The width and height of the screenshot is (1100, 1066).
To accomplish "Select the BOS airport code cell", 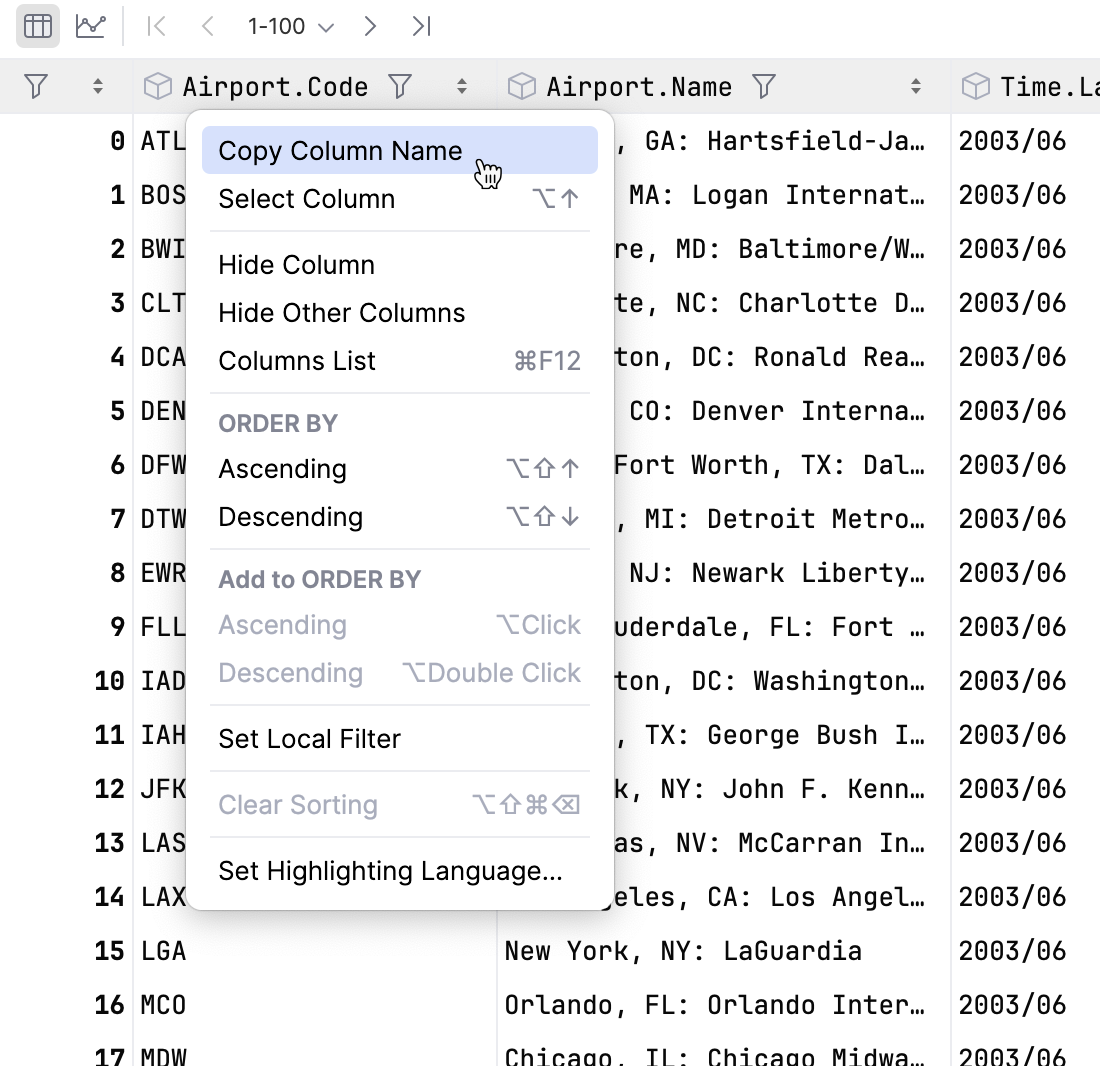I will (x=163, y=195).
